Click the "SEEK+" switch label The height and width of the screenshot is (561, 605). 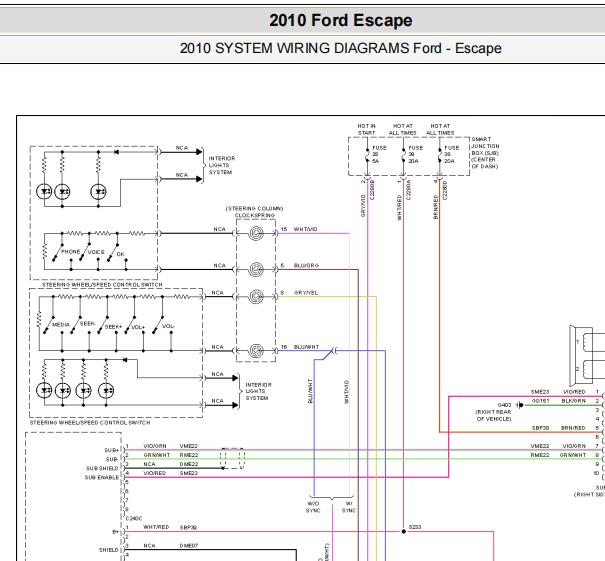click(113, 327)
